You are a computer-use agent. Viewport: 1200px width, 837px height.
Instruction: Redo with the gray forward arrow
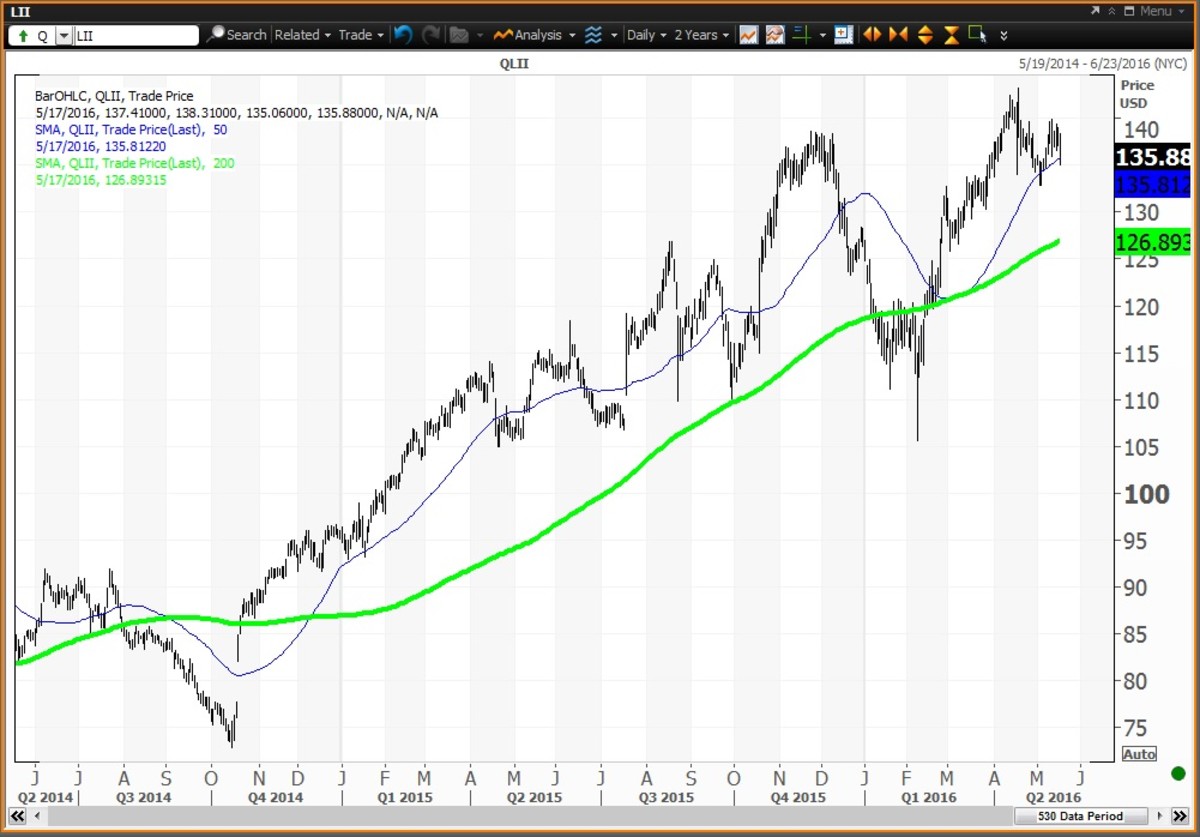tap(432, 35)
